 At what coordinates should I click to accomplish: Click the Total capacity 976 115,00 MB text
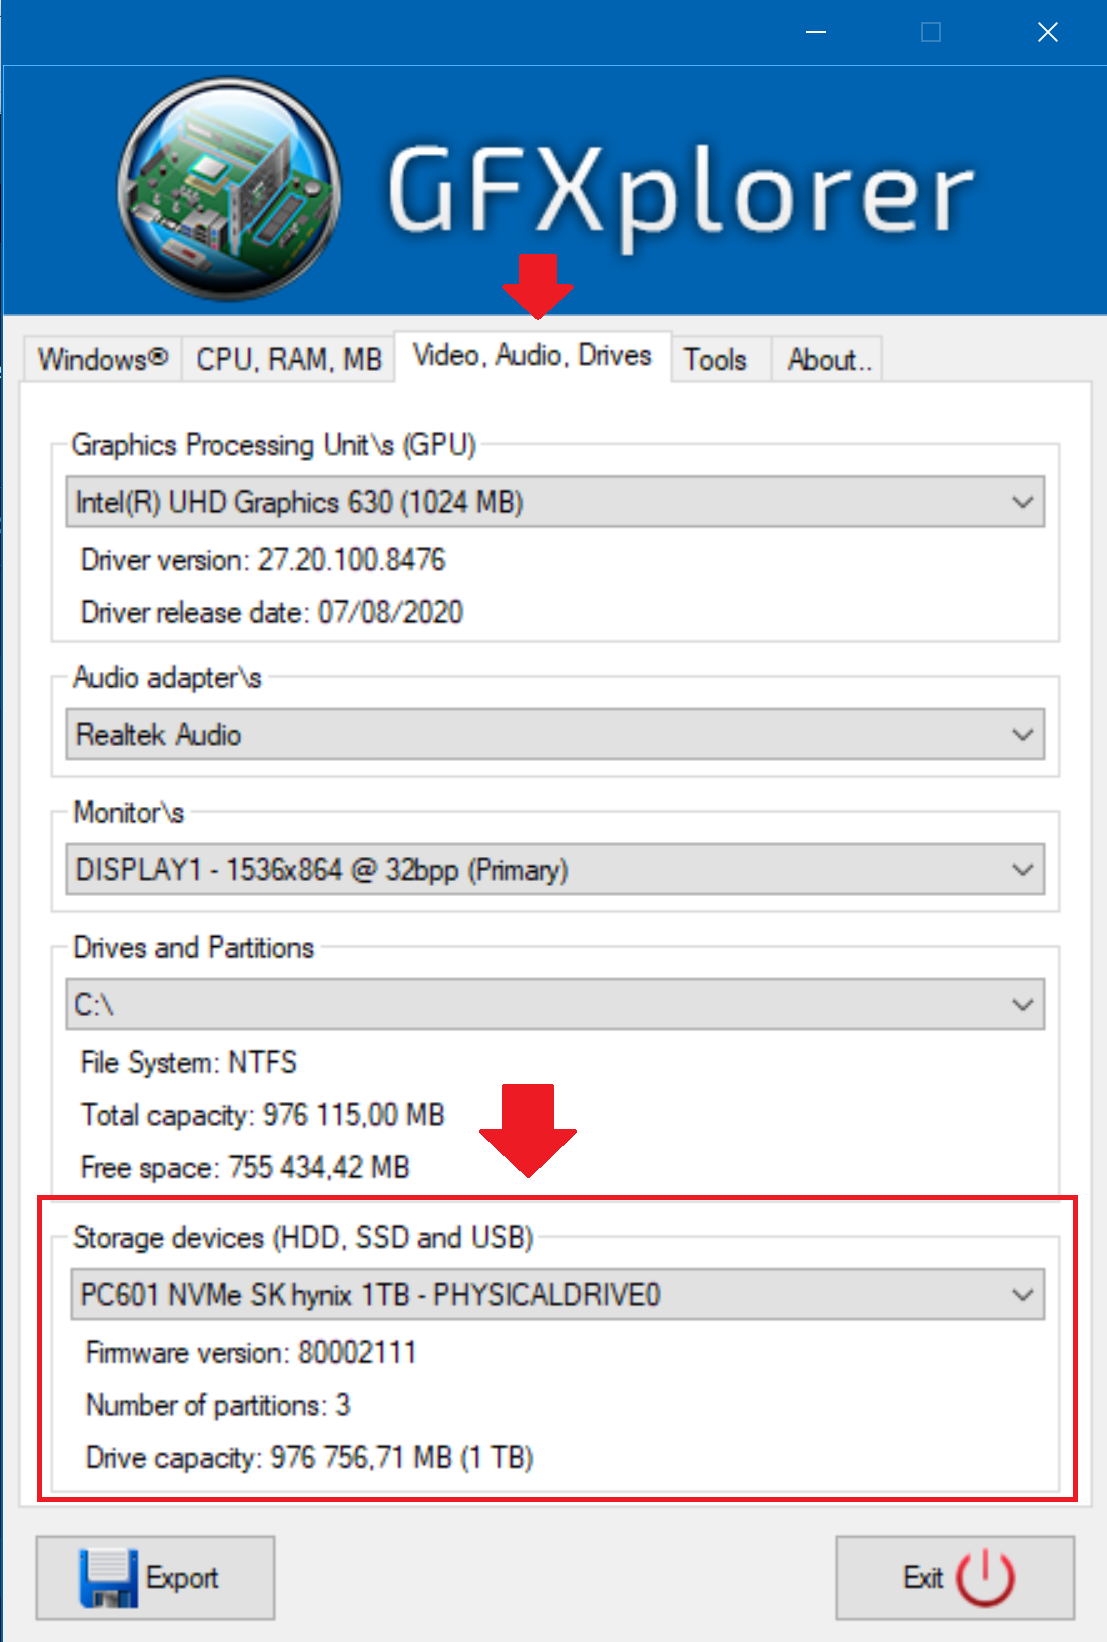pyautogui.click(x=263, y=1115)
